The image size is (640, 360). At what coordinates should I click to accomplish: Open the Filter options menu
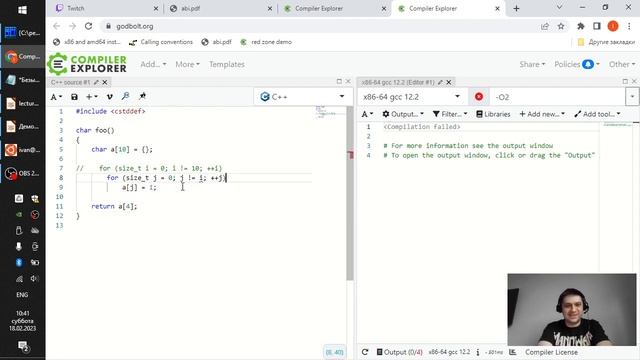pyautogui.click(x=450, y=114)
